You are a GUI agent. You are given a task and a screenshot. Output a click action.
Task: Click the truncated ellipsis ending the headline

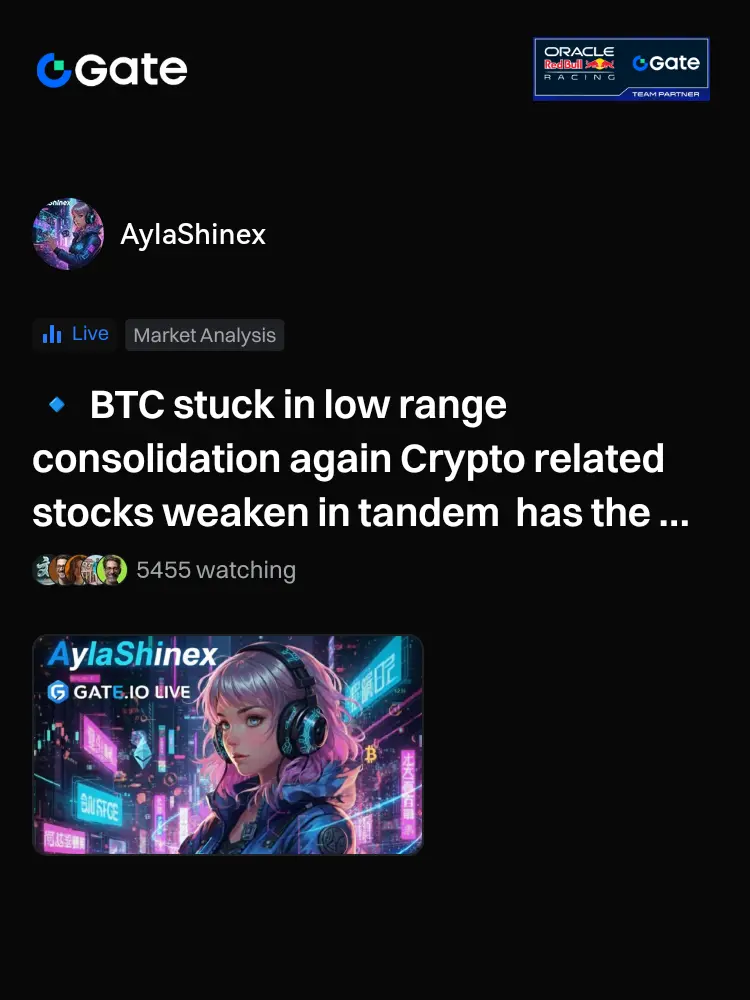coord(673,513)
